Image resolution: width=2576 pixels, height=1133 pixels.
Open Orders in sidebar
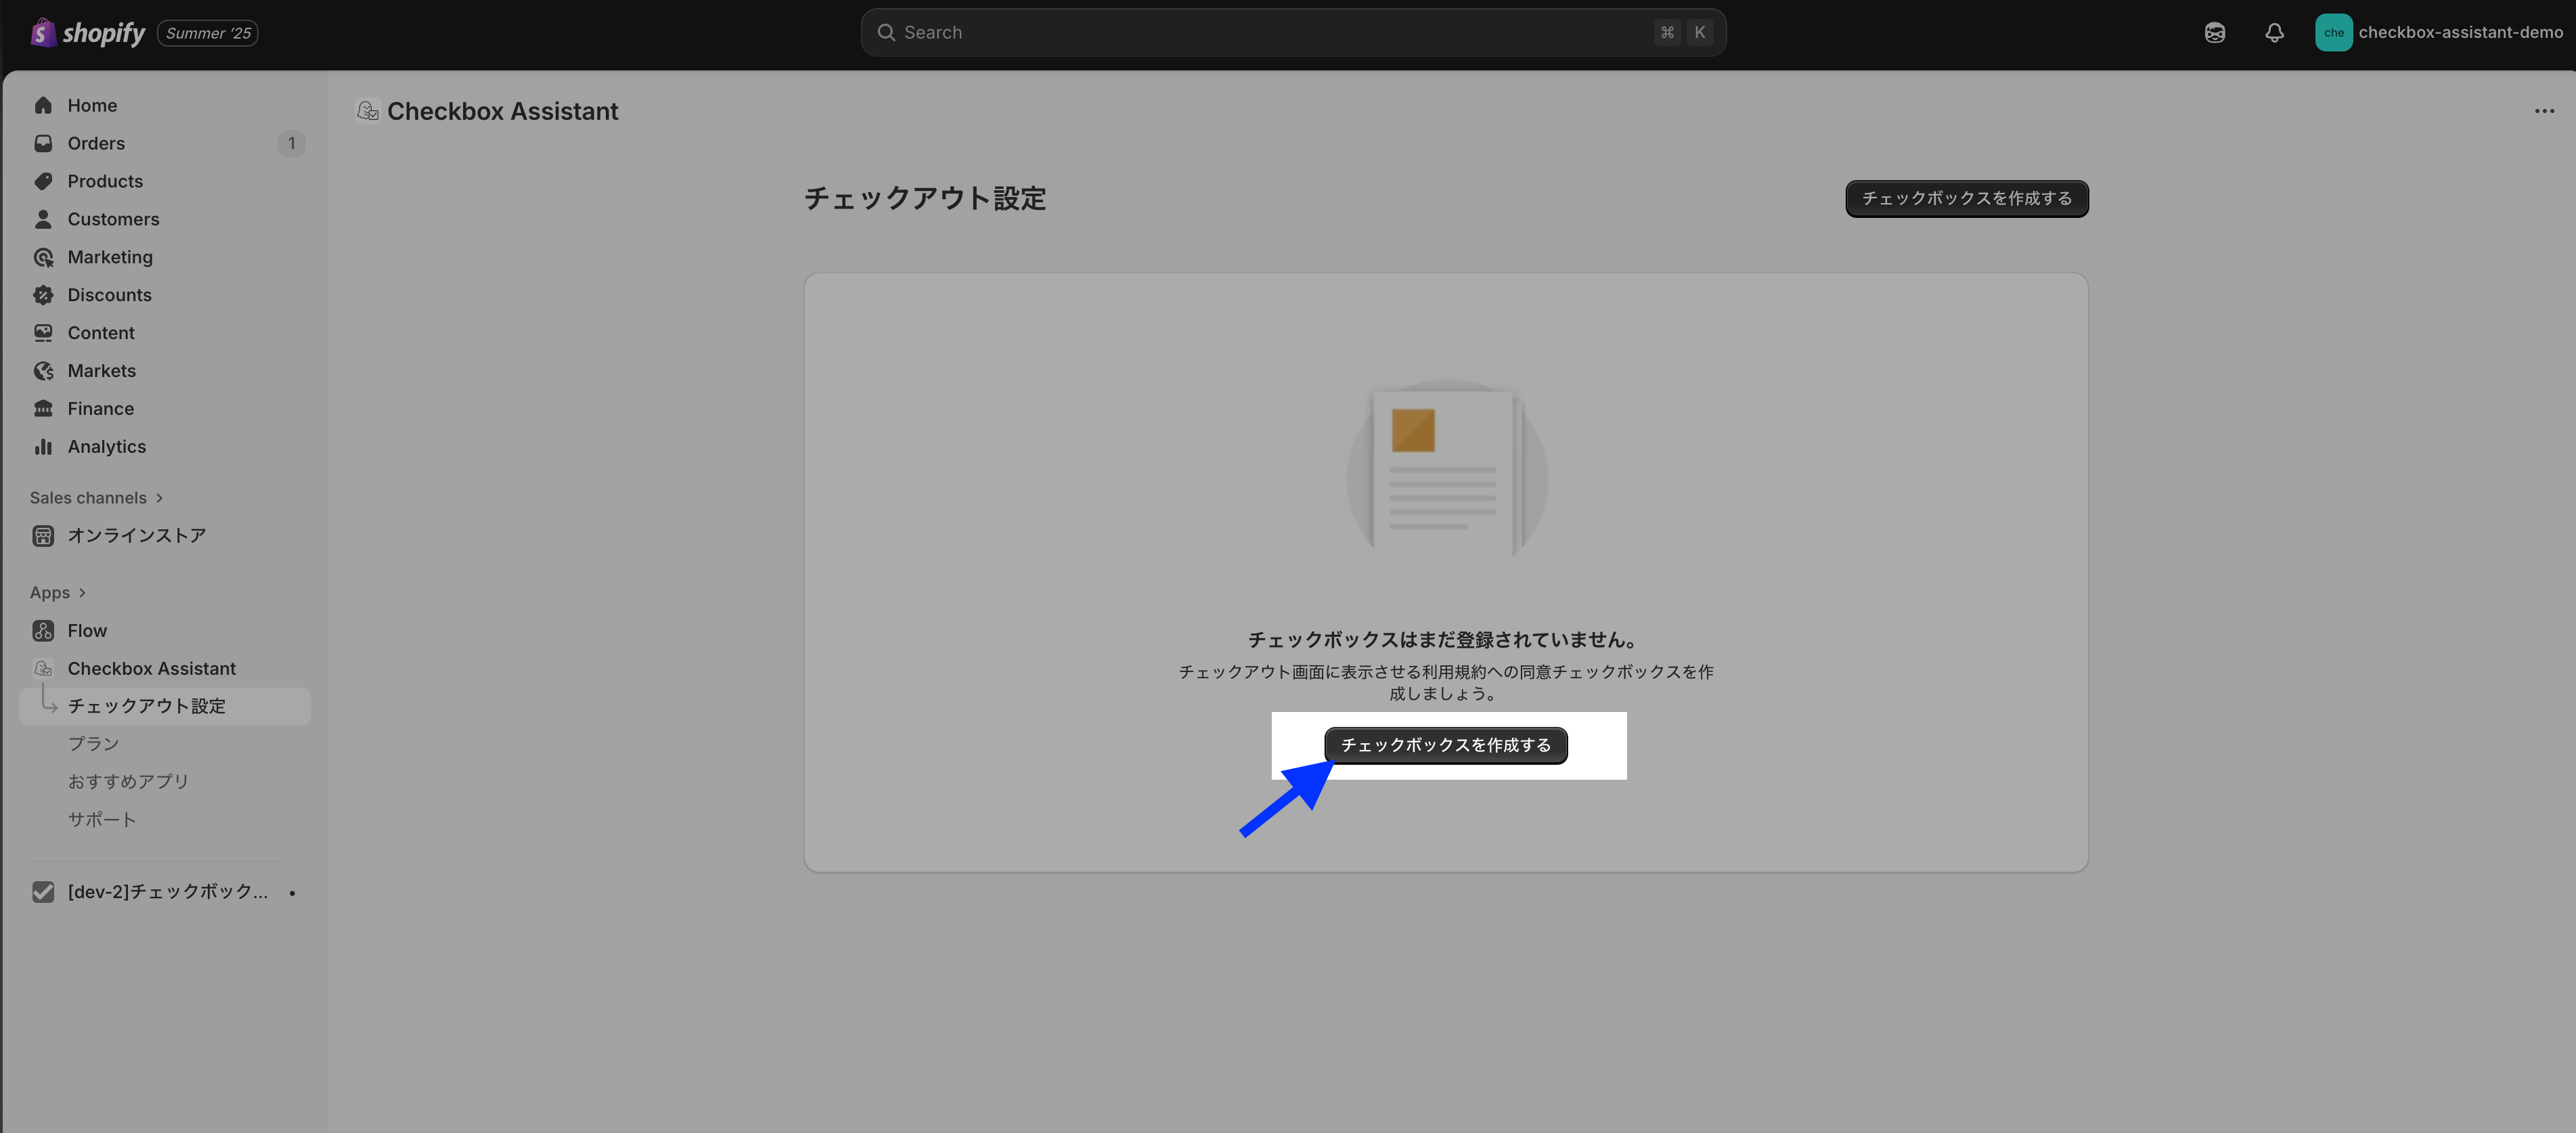pyautogui.click(x=96, y=143)
